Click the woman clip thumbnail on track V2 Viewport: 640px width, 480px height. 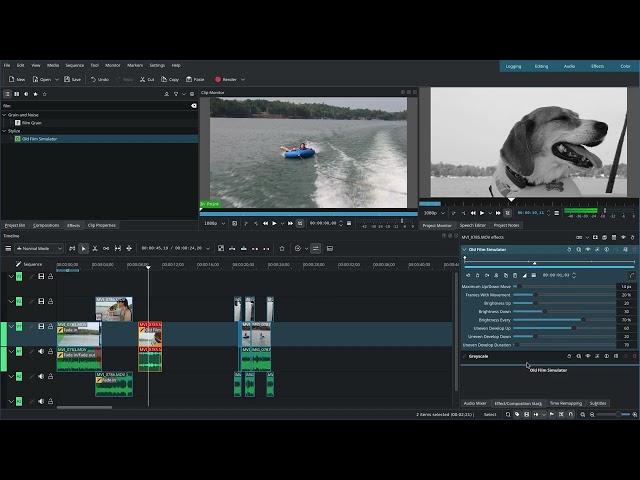coord(114,309)
